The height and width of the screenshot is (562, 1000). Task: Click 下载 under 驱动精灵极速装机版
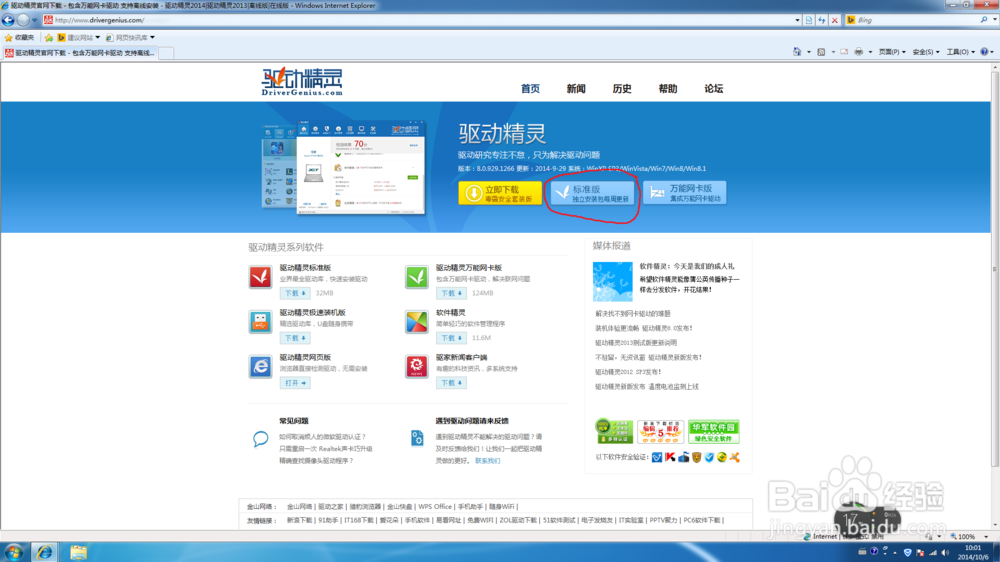click(295, 338)
